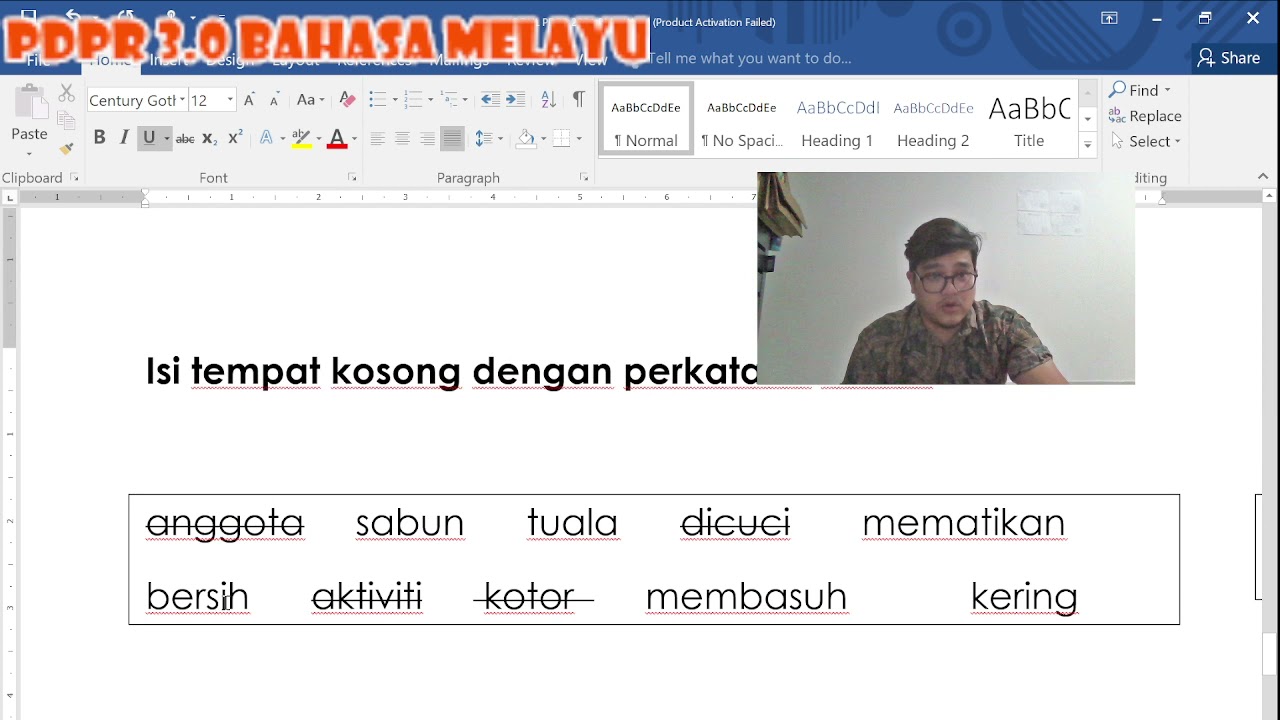1280x720 pixels.
Task: Toggle Bold formatting
Action: coord(99,138)
